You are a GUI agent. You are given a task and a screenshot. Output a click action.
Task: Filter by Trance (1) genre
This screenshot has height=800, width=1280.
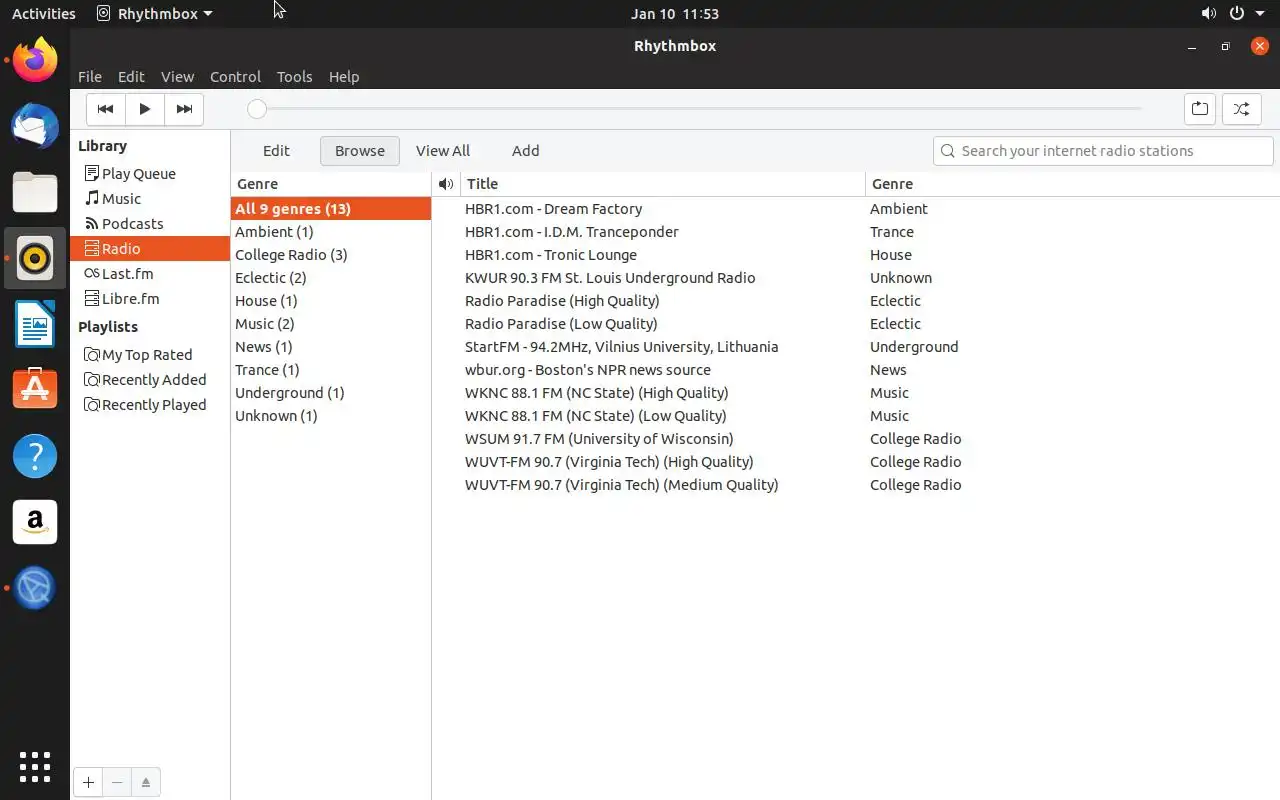coord(331,369)
